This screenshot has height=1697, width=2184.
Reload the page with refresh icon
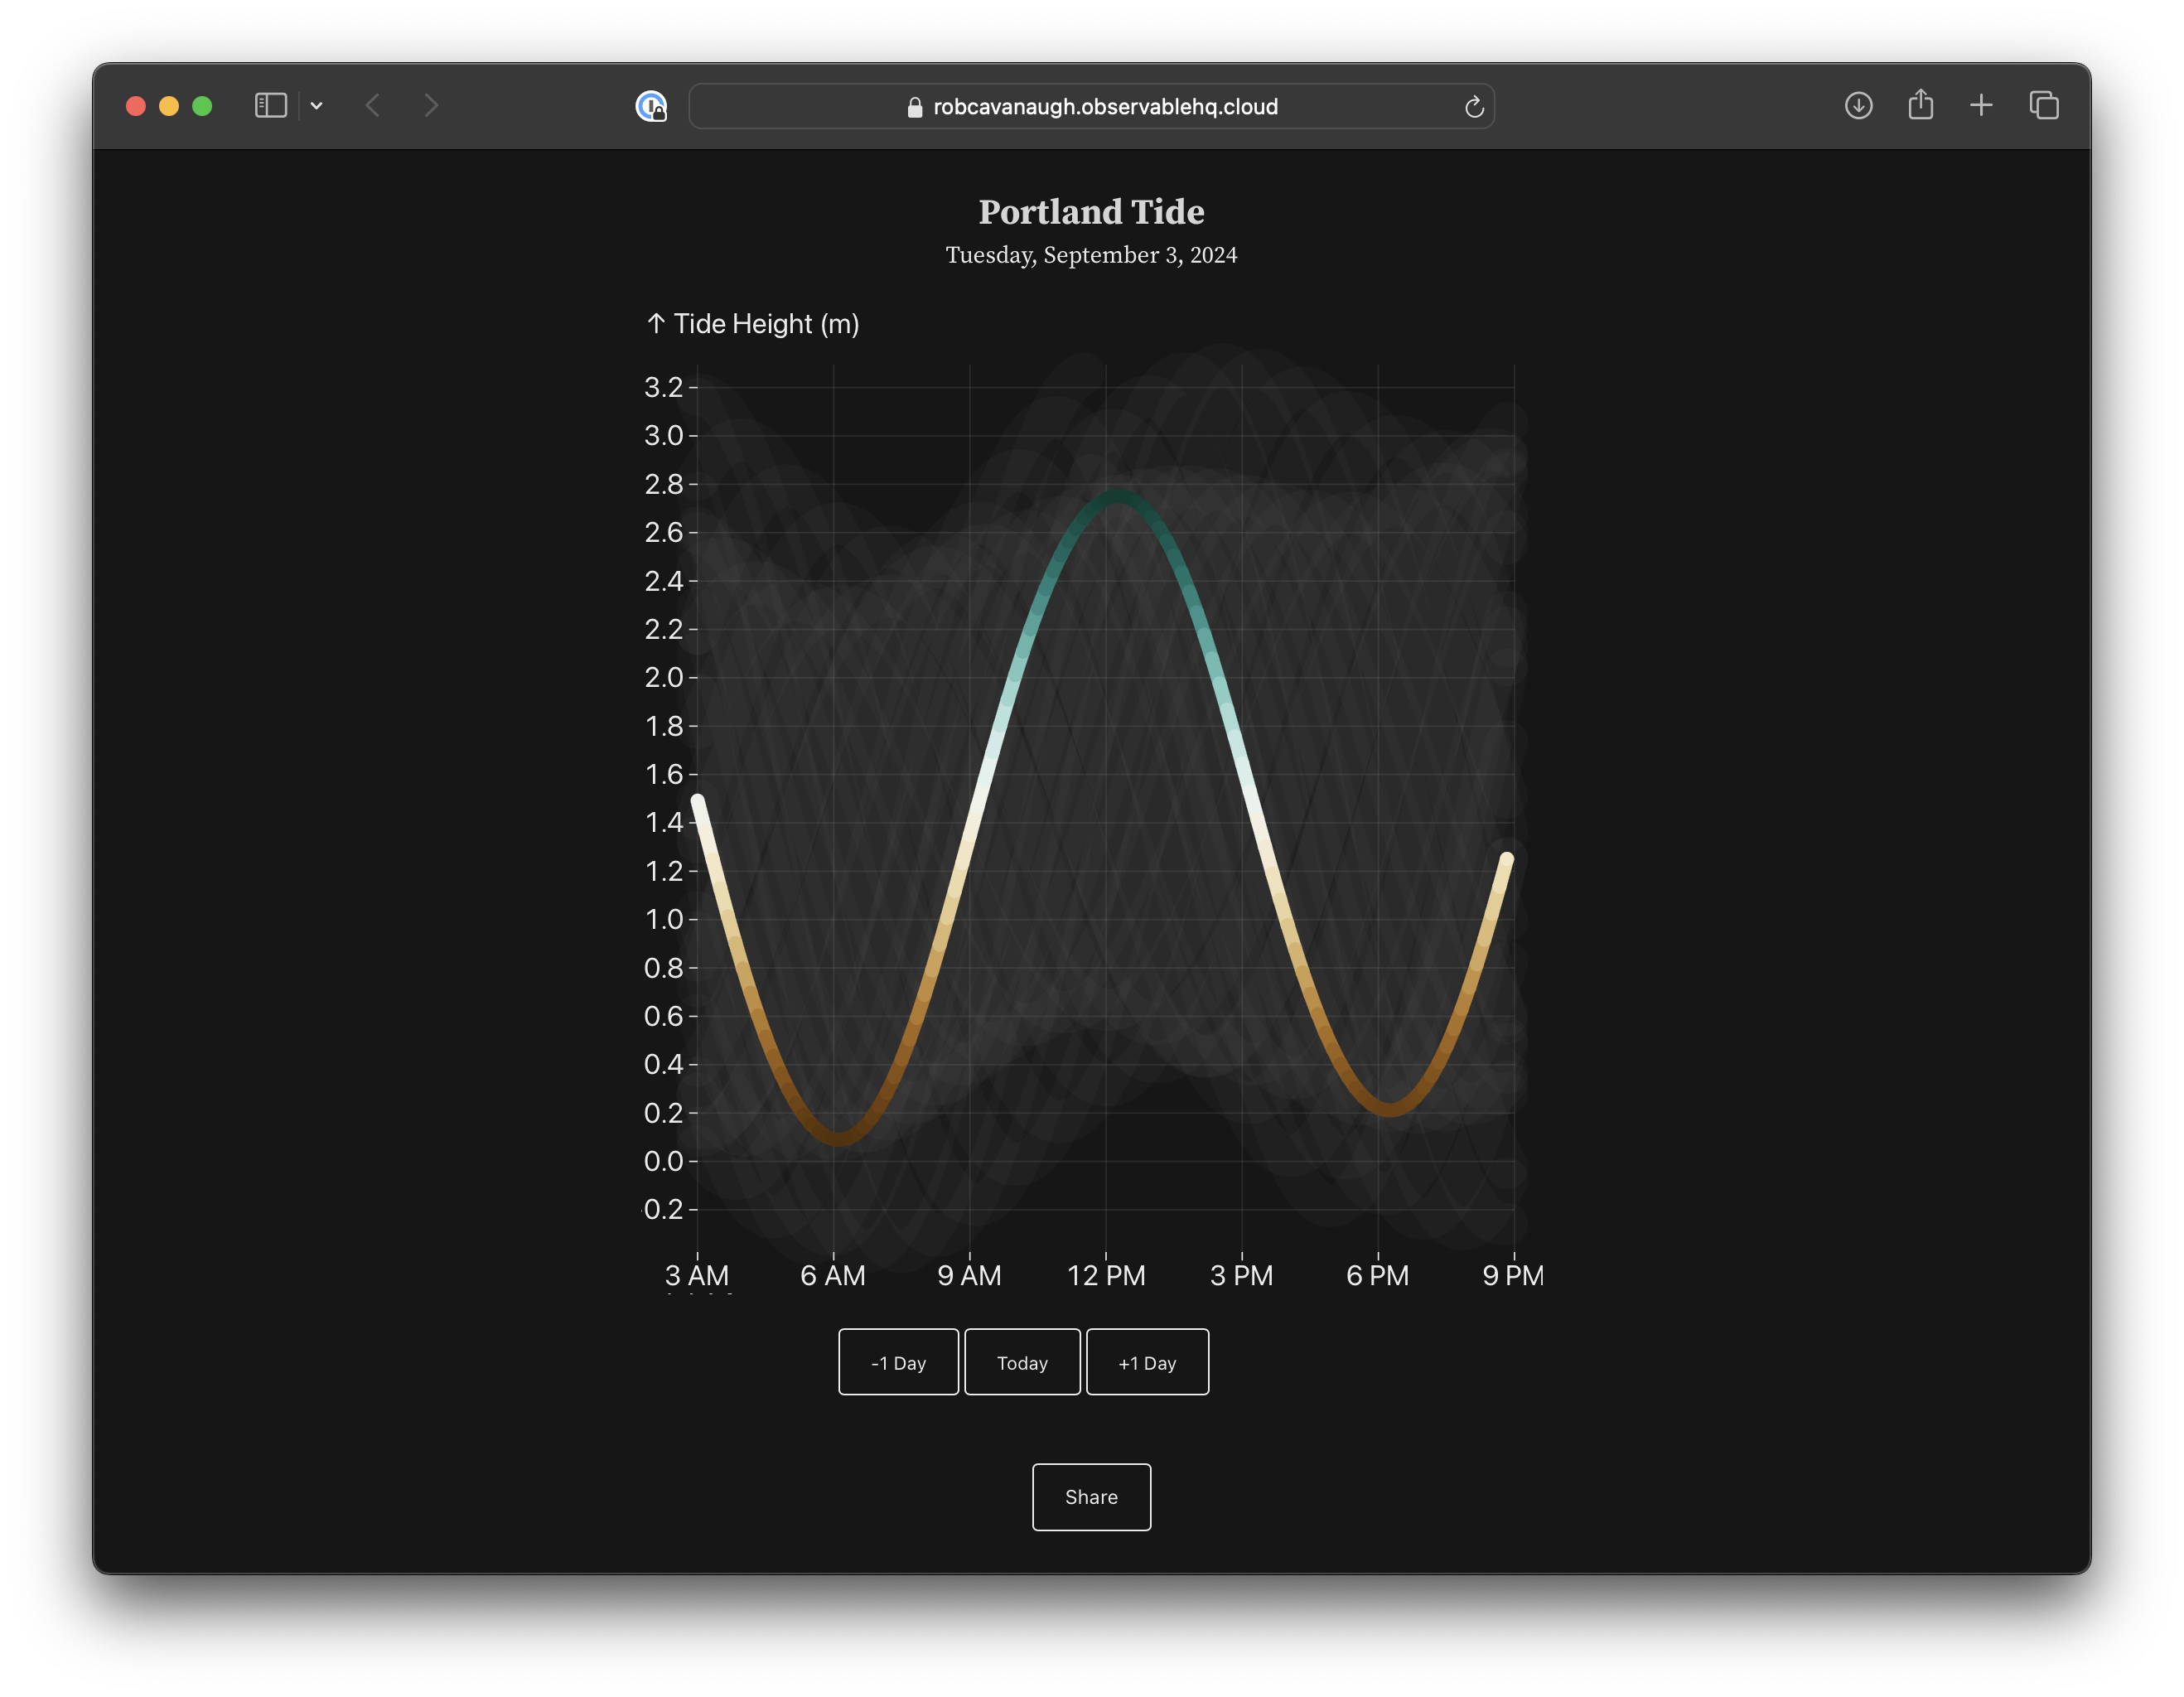[1473, 107]
